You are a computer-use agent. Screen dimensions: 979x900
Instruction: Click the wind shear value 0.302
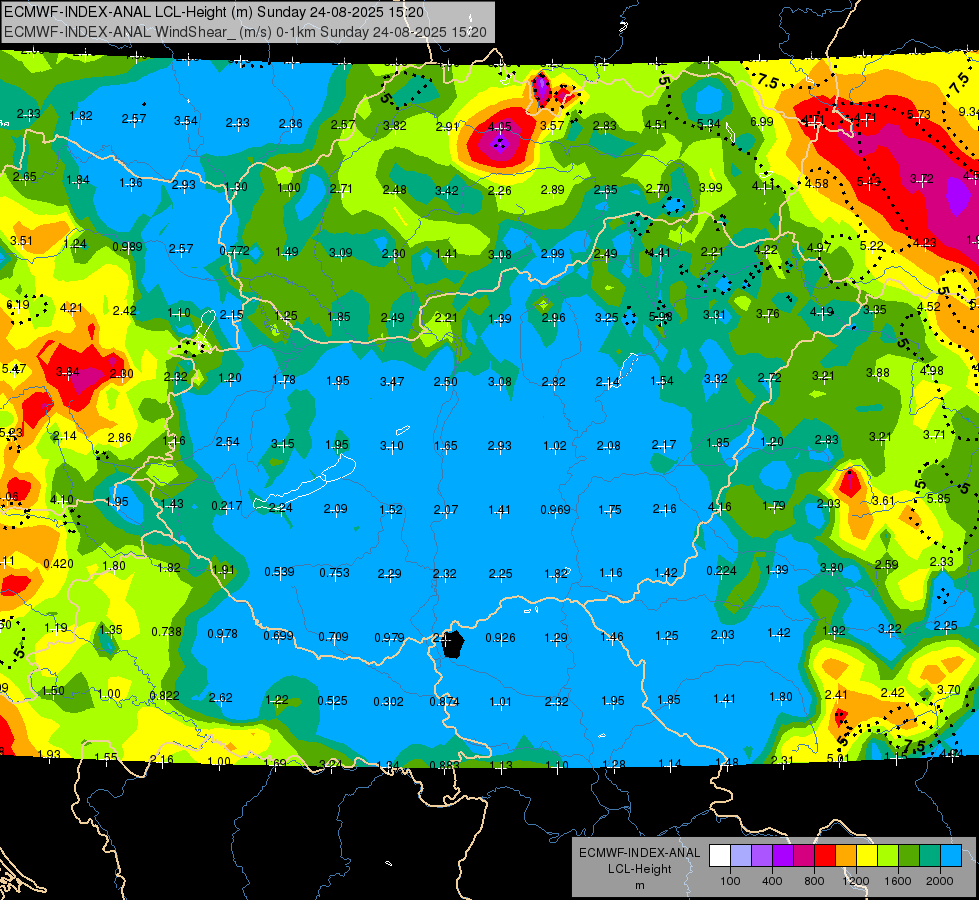[388, 702]
